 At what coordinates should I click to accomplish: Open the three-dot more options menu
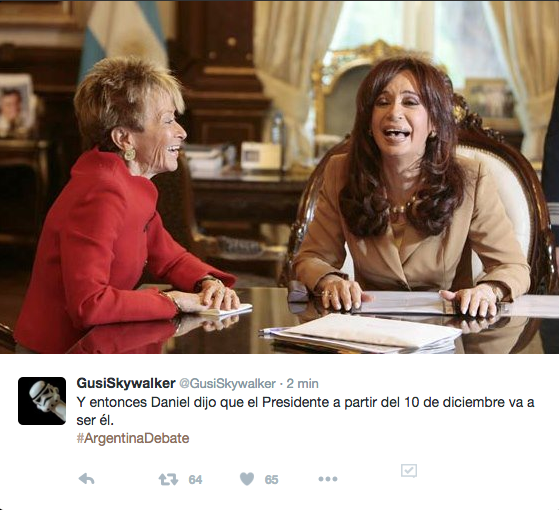(328, 479)
